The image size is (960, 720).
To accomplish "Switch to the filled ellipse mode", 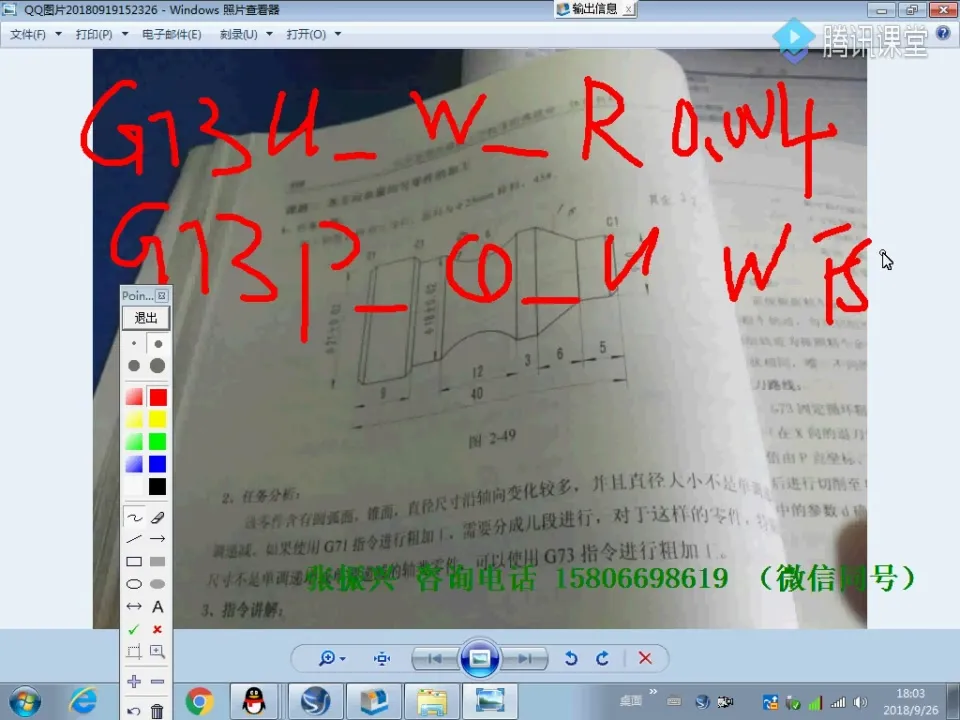I will 159,582.
